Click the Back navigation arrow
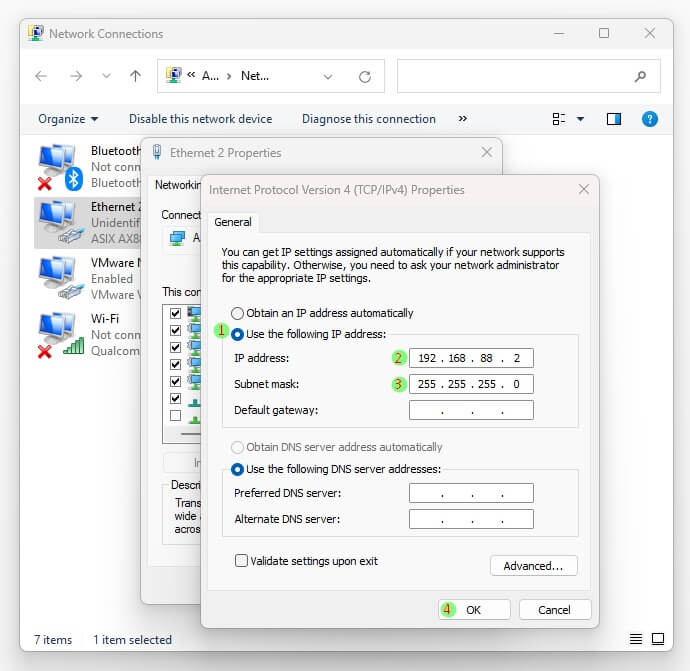This screenshot has width=690, height=671. (41, 76)
